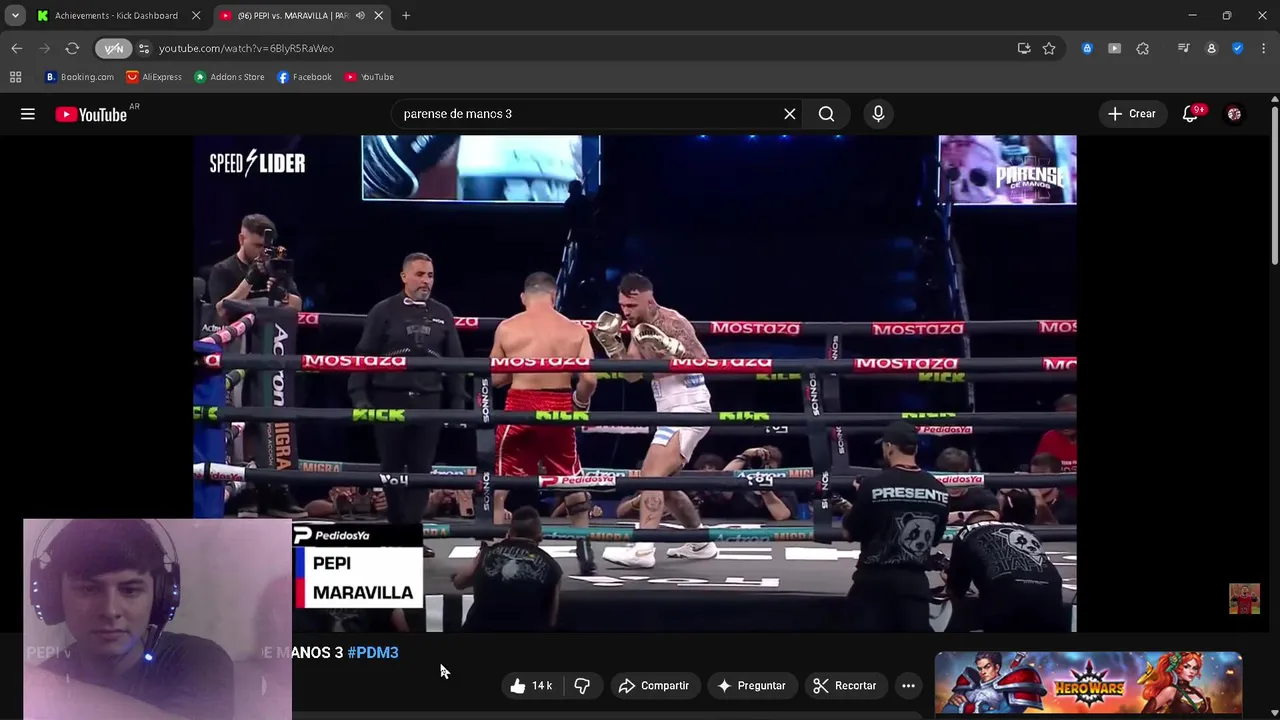
Task: Click the Recortar clip button
Action: pos(845,686)
